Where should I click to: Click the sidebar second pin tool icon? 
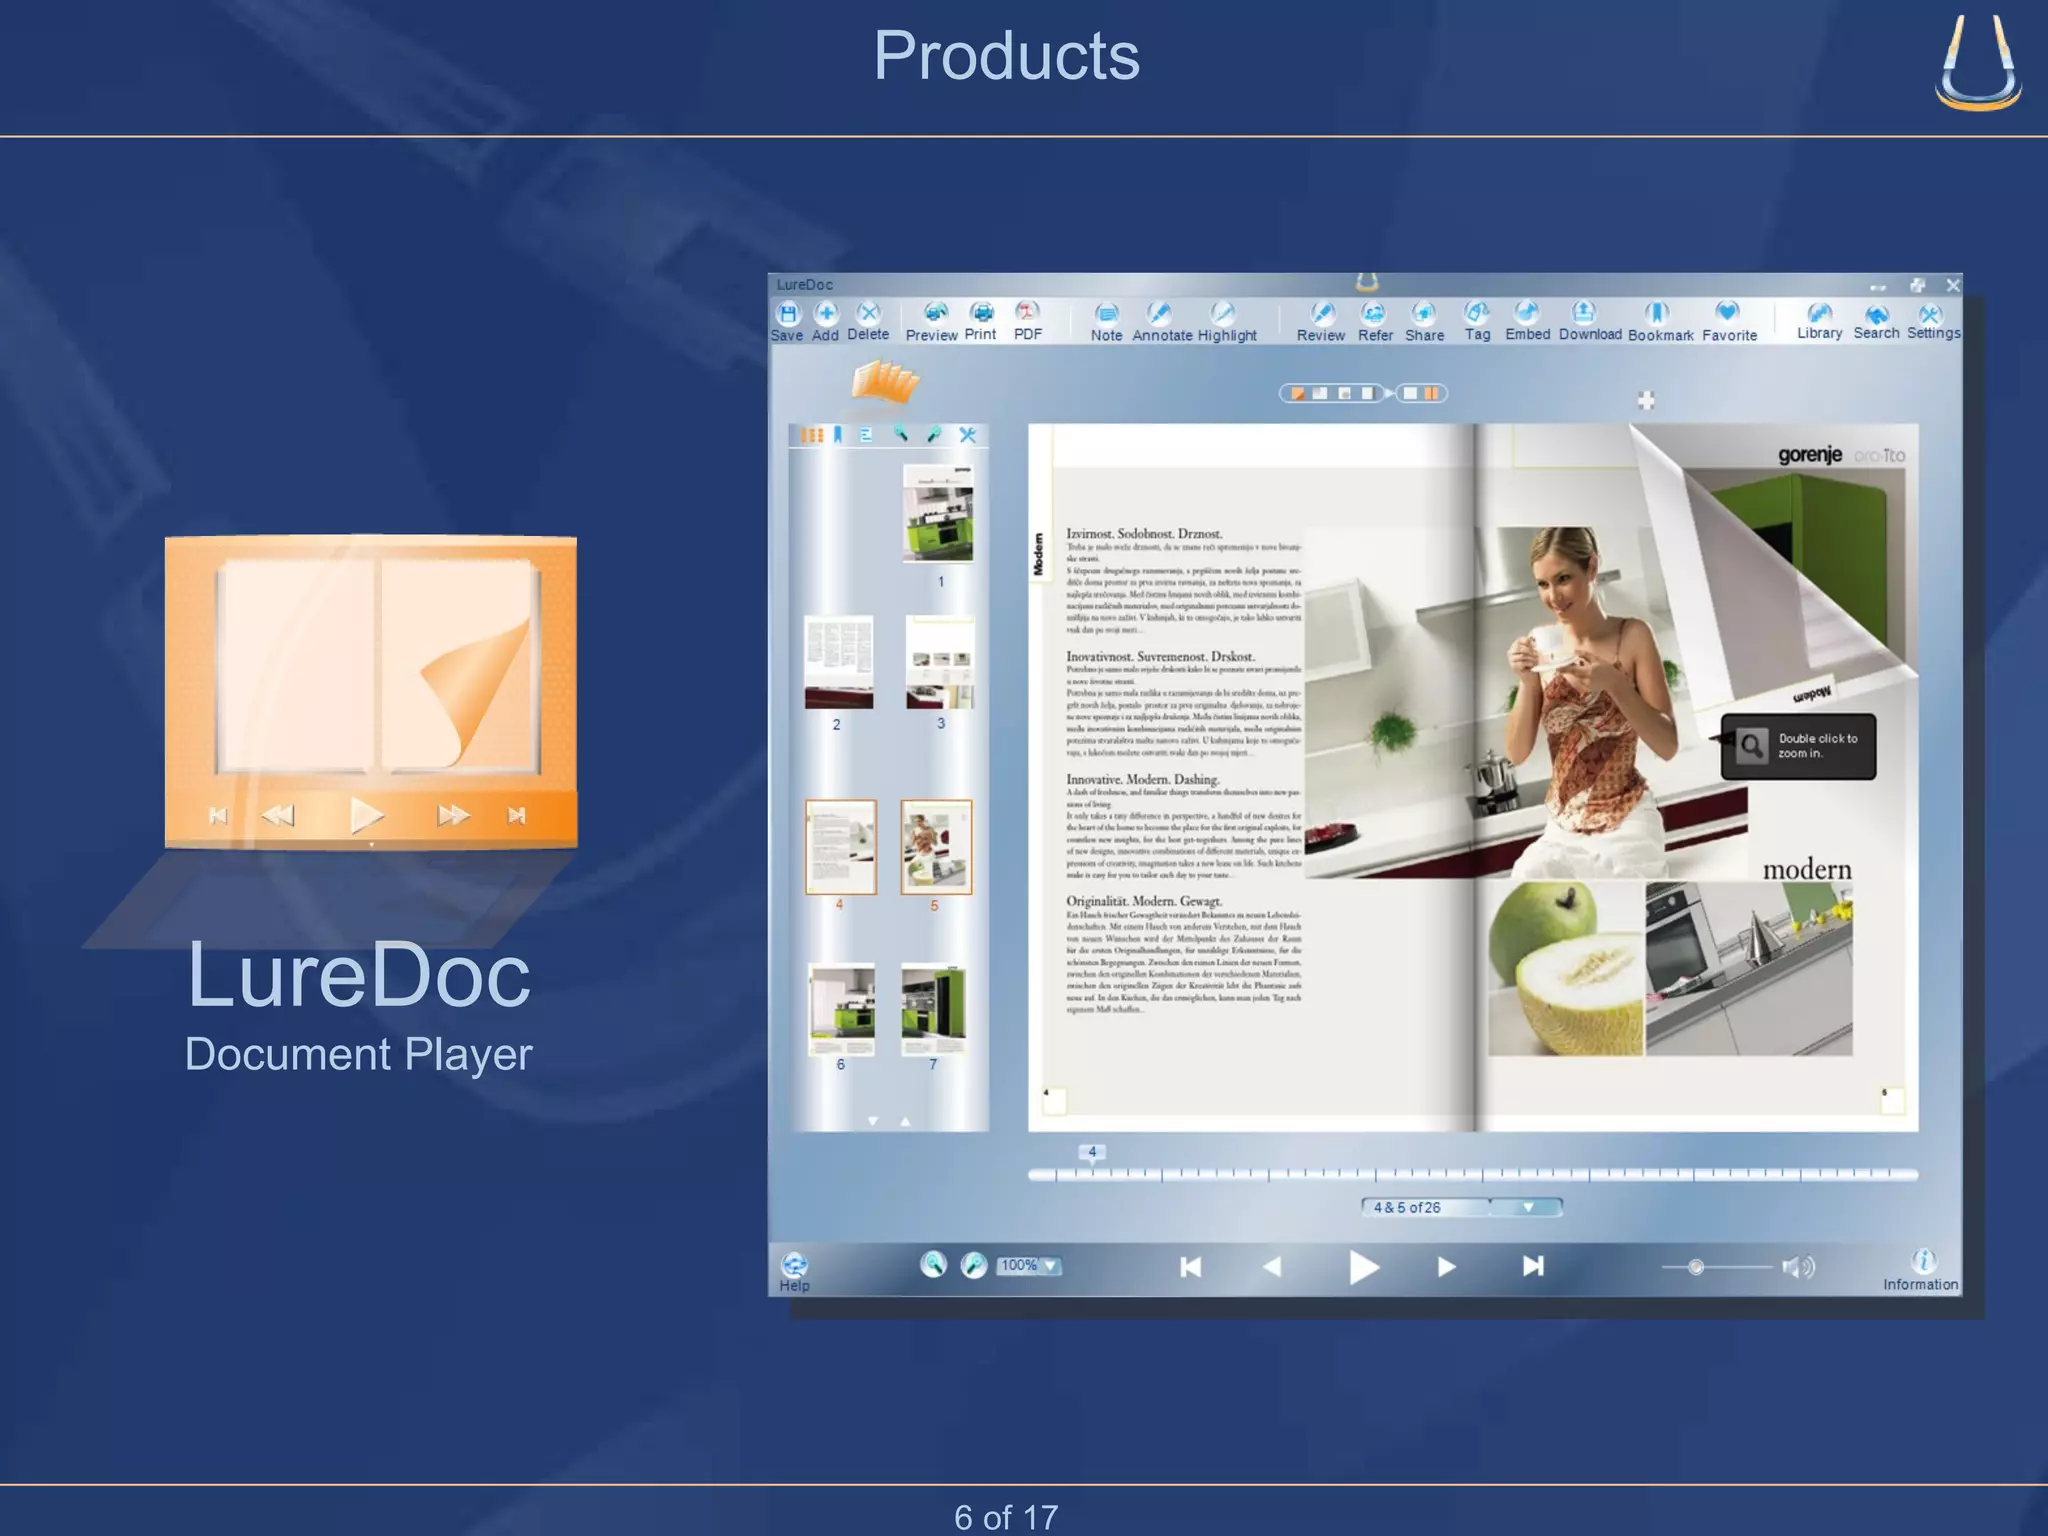click(x=934, y=434)
